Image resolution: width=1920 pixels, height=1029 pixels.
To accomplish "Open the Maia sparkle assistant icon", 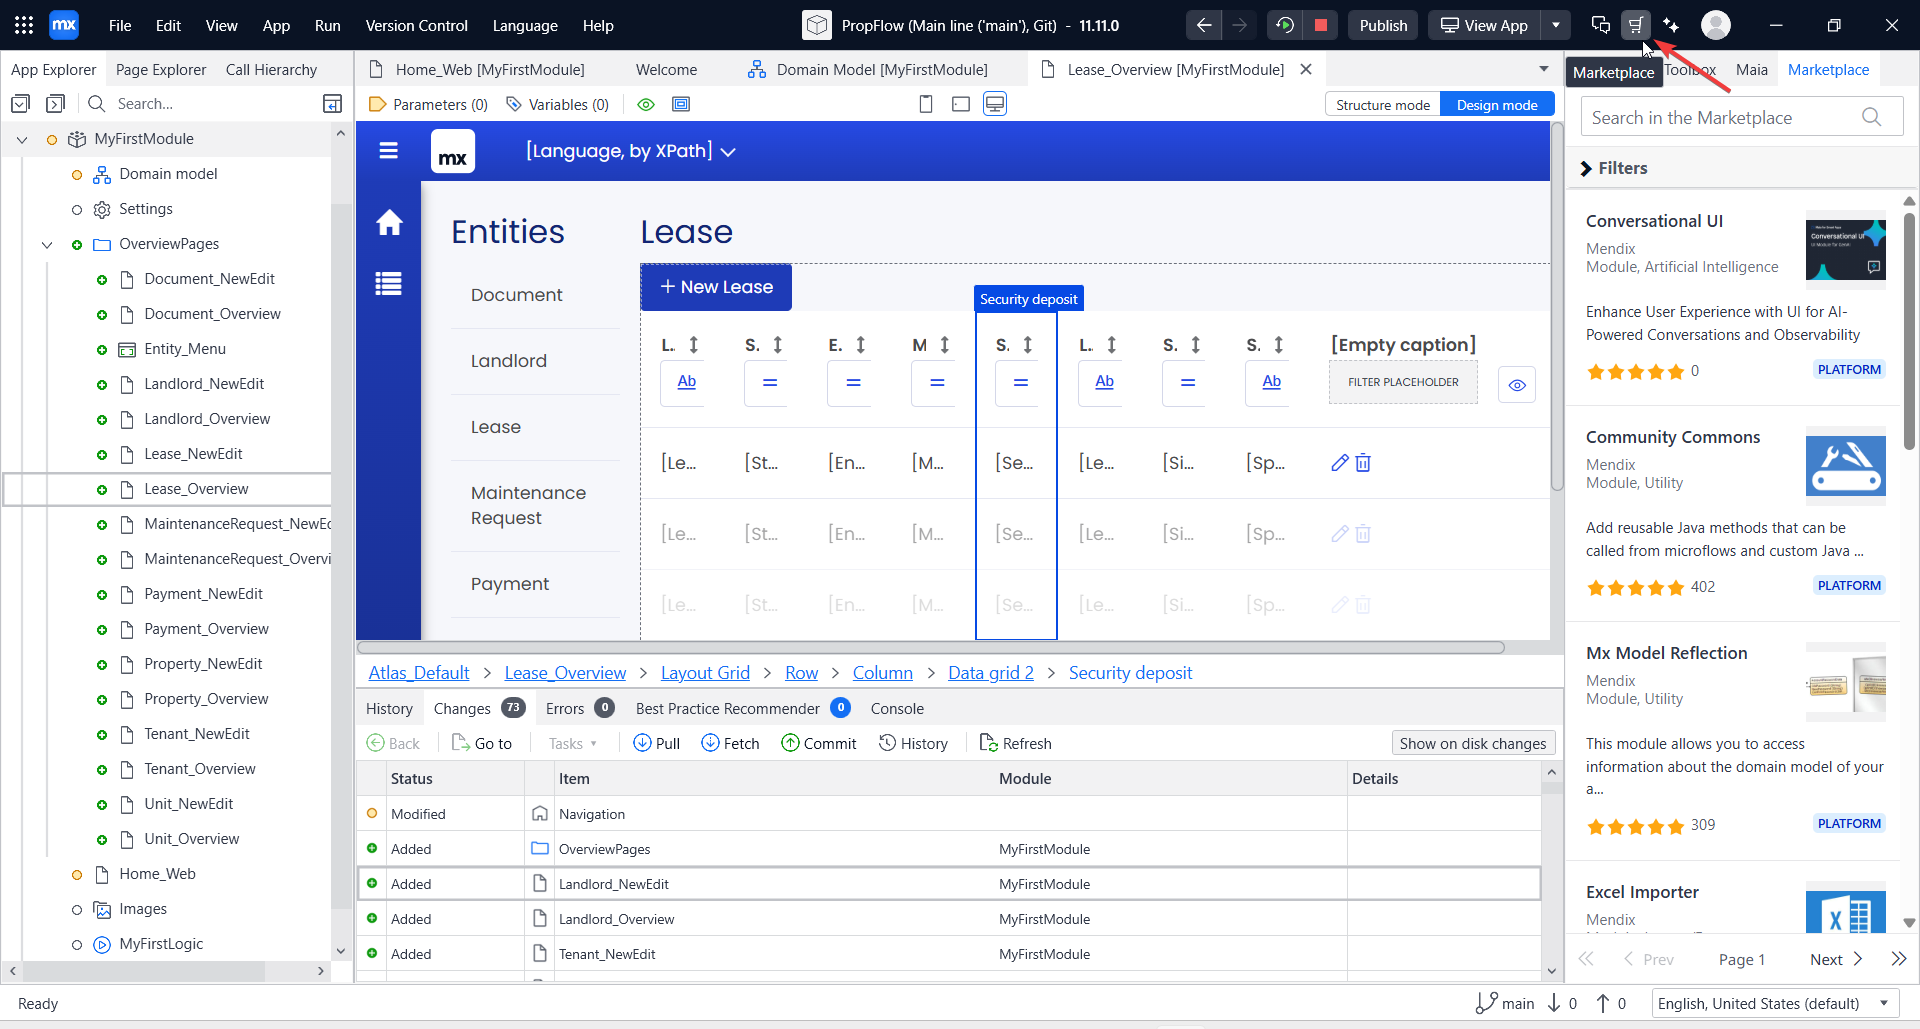I will tap(1671, 25).
